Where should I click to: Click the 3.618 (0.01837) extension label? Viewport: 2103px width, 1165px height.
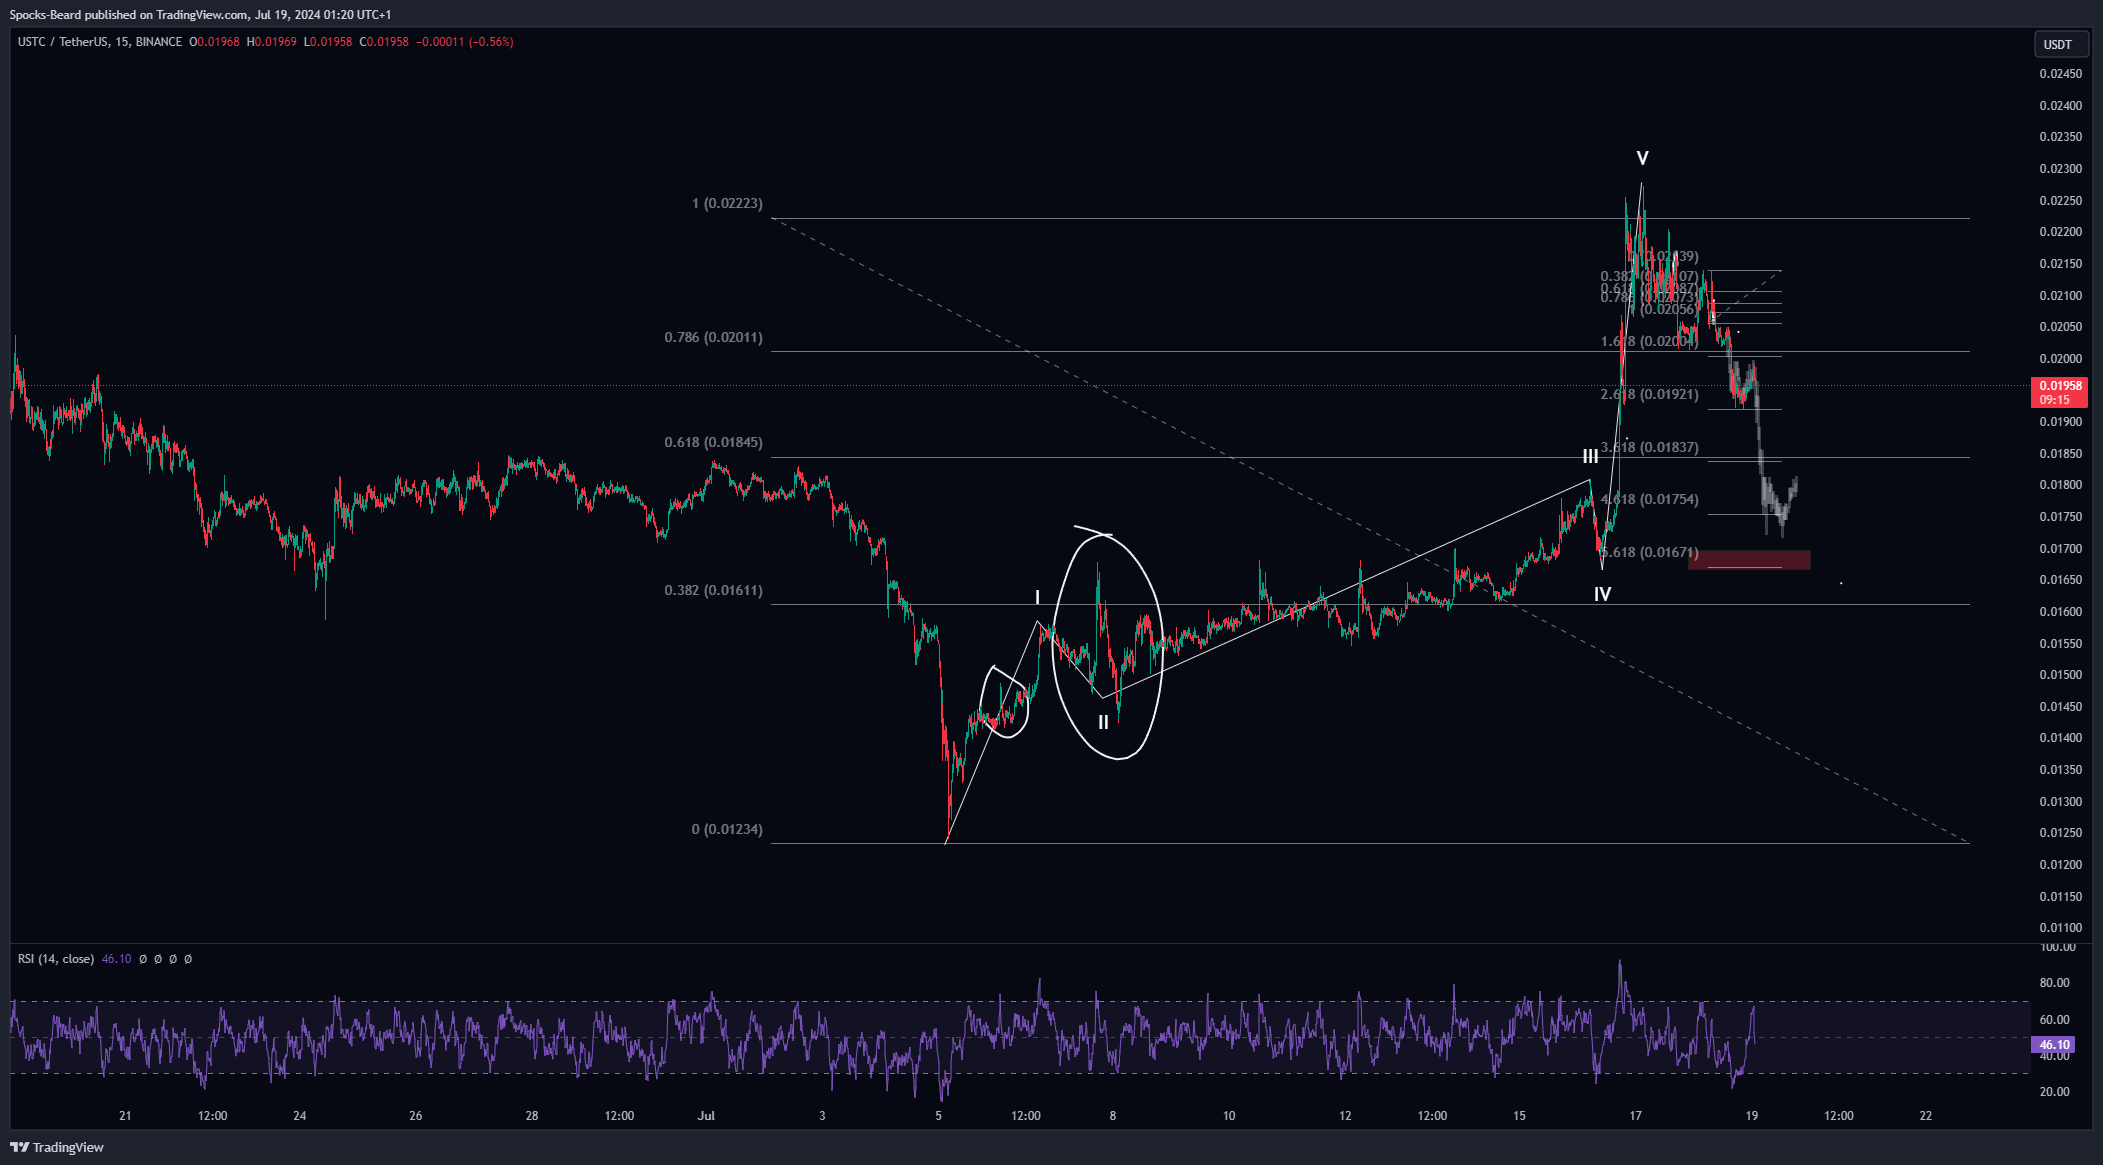pyautogui.click(x=1649, y=447)
